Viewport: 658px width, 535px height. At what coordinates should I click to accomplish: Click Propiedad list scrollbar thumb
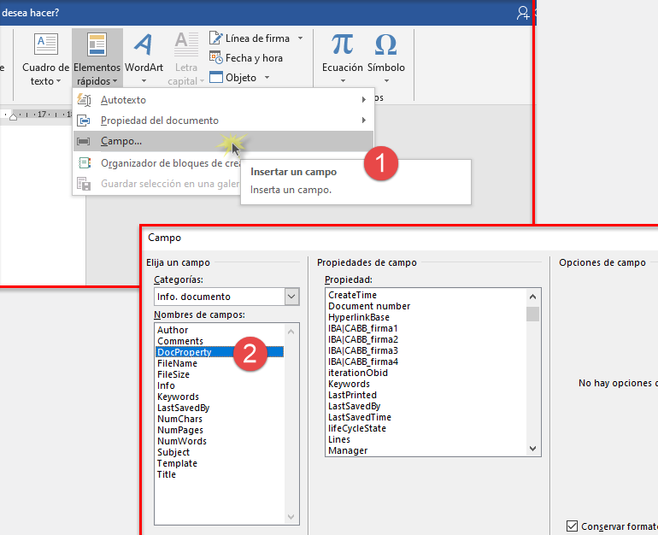pyautogui.click(x=533, y=314)
